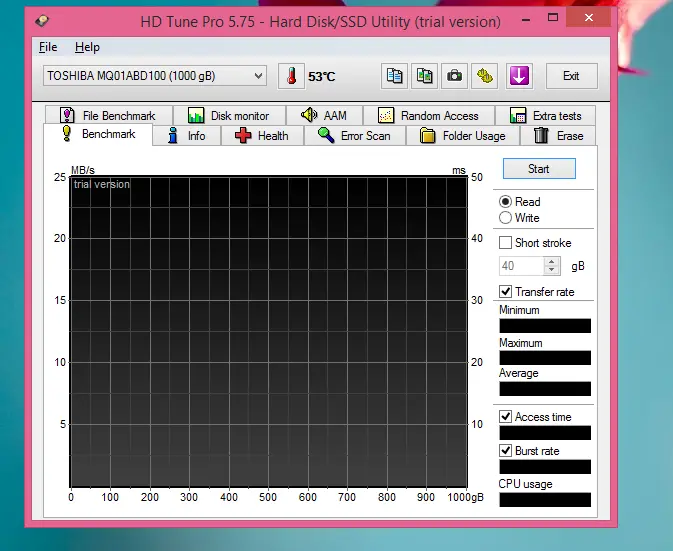Switch to the Random Access tab
Image resolution: width=673 pixels, height=551 pixels.
[x=429, y=115]
